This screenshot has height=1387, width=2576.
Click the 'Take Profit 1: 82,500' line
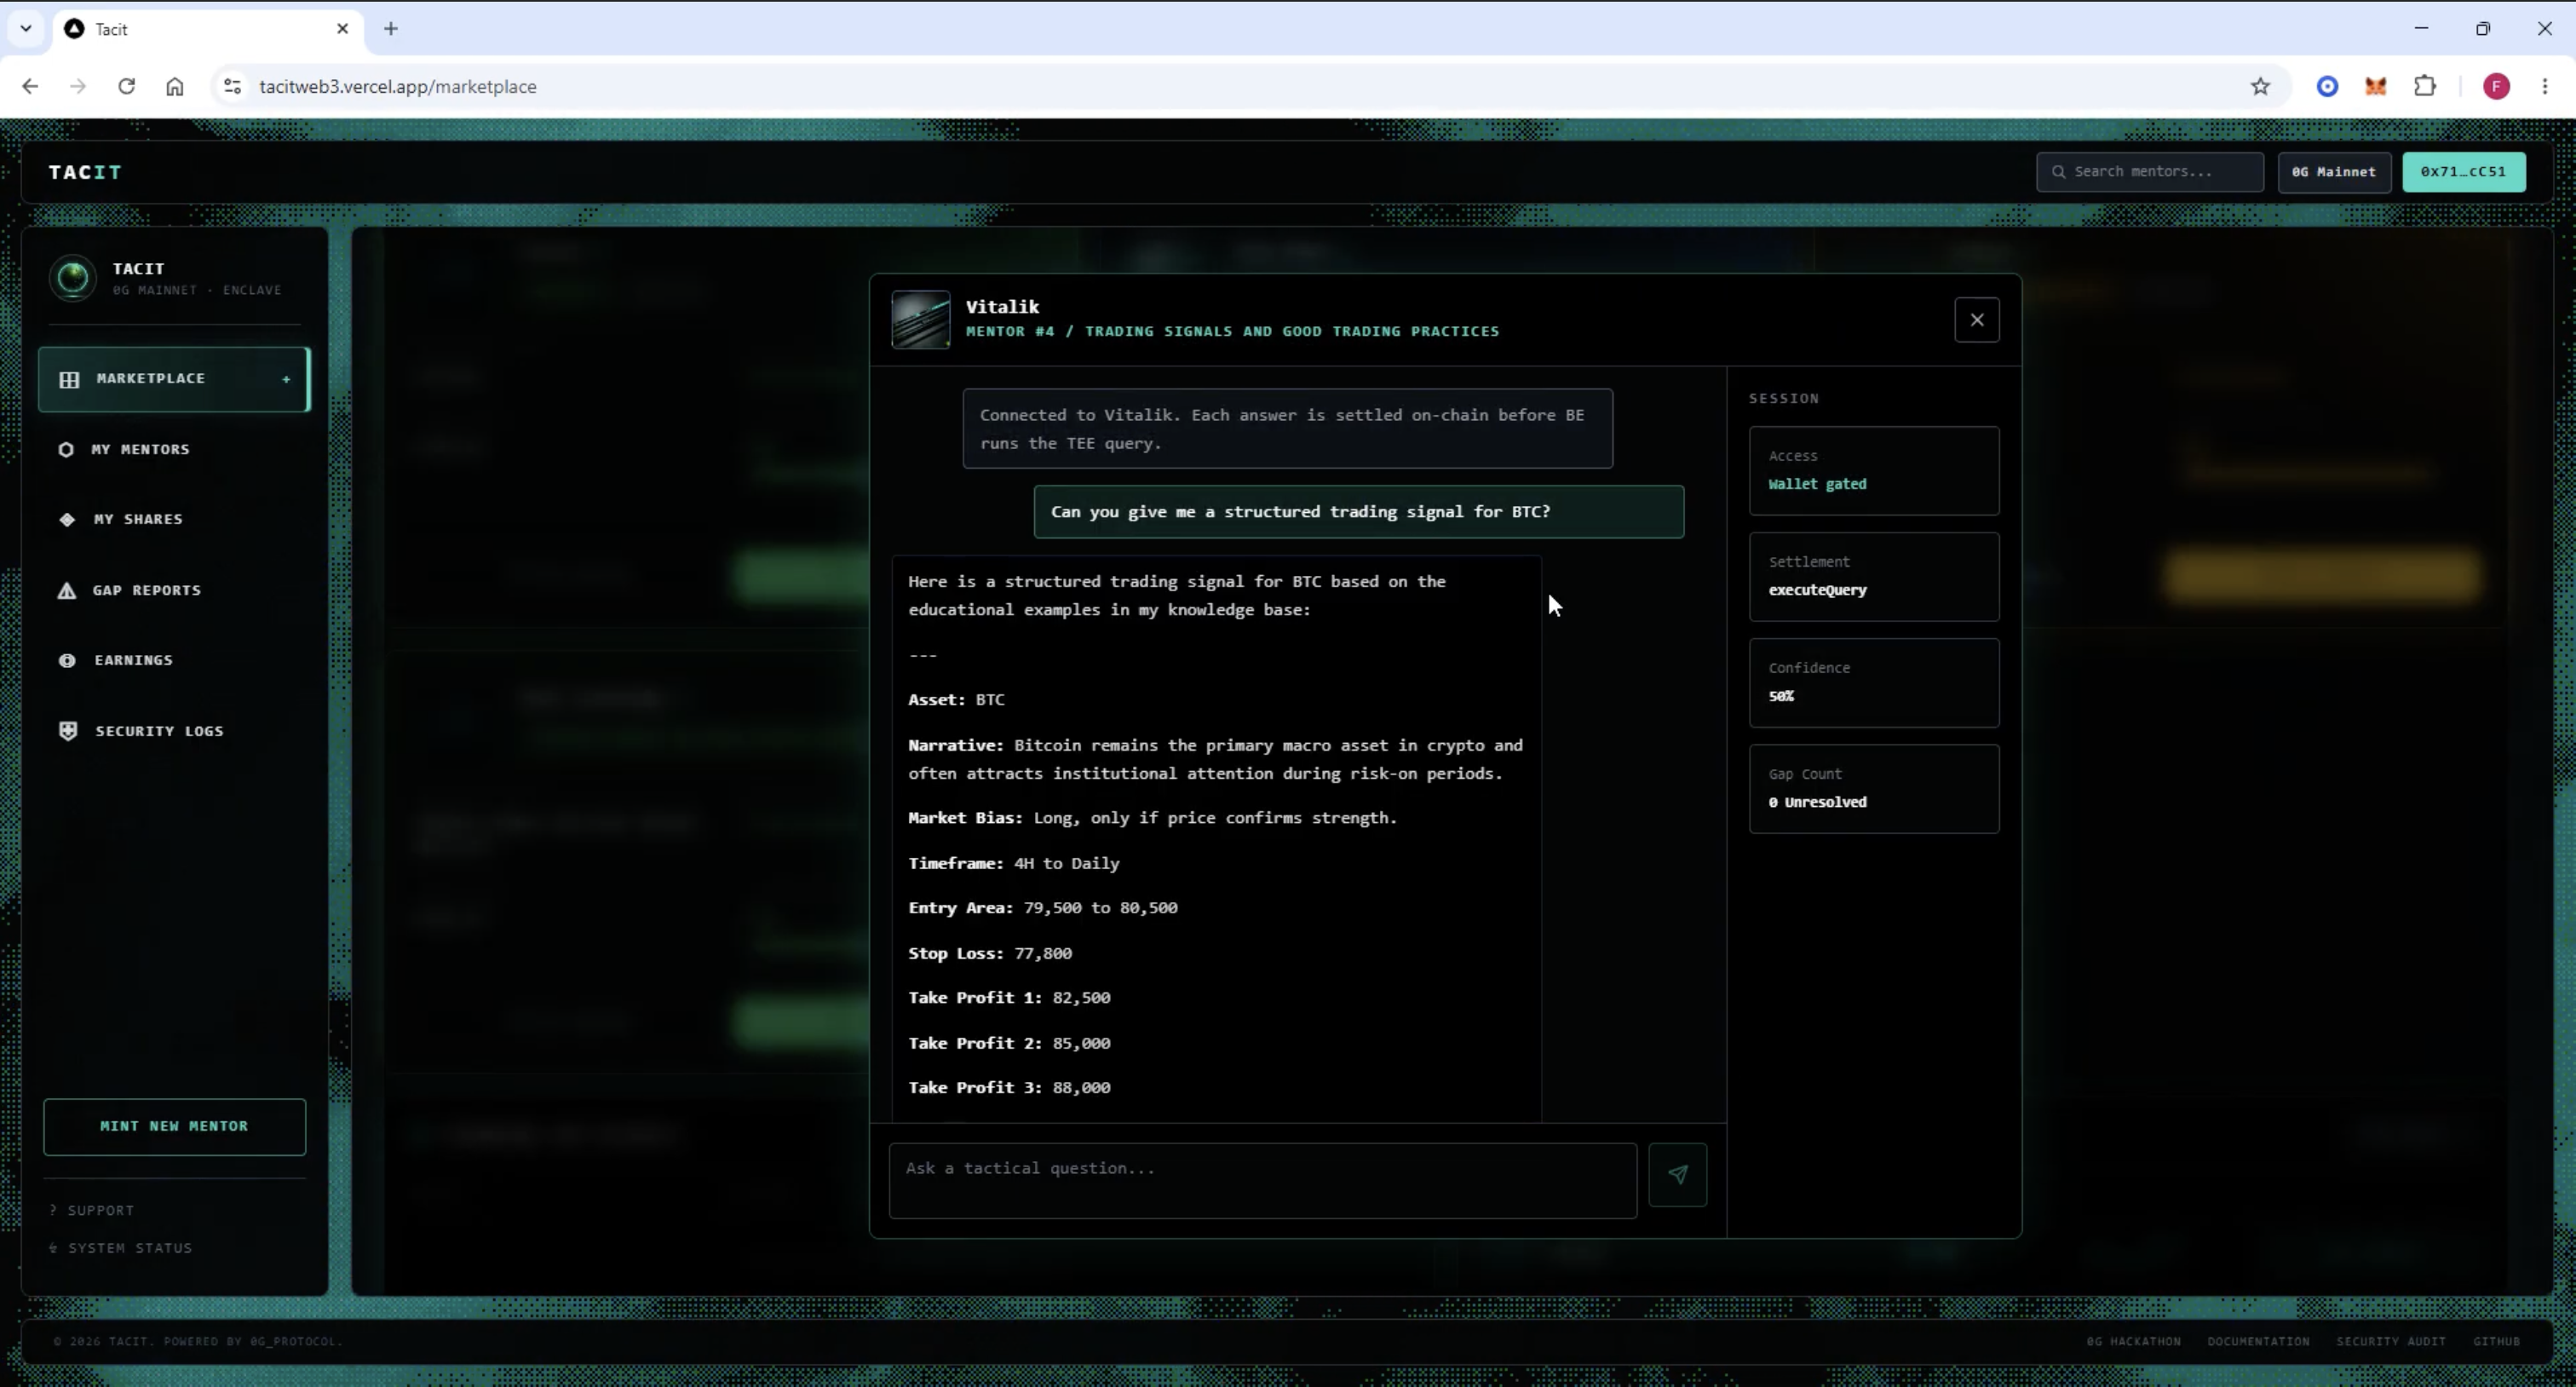tap(1009, 998)
